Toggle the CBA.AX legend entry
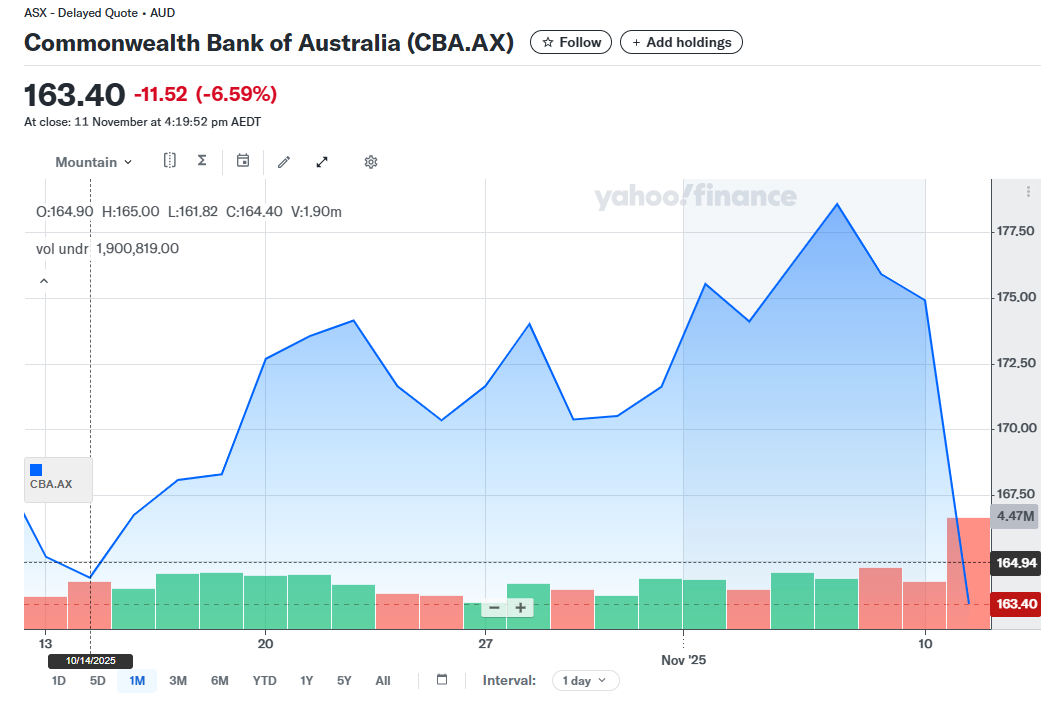Viewport: 1052px width, 708px height. (x=57, y=480)
